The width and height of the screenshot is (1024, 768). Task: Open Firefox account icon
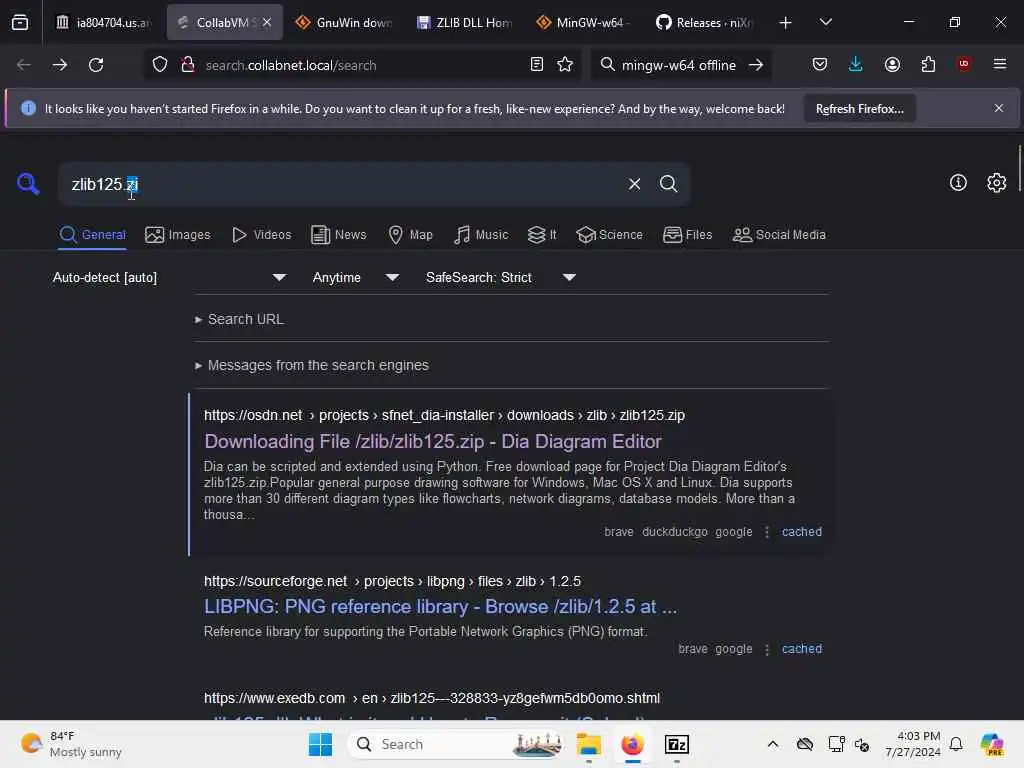click(x=892, y=65)
